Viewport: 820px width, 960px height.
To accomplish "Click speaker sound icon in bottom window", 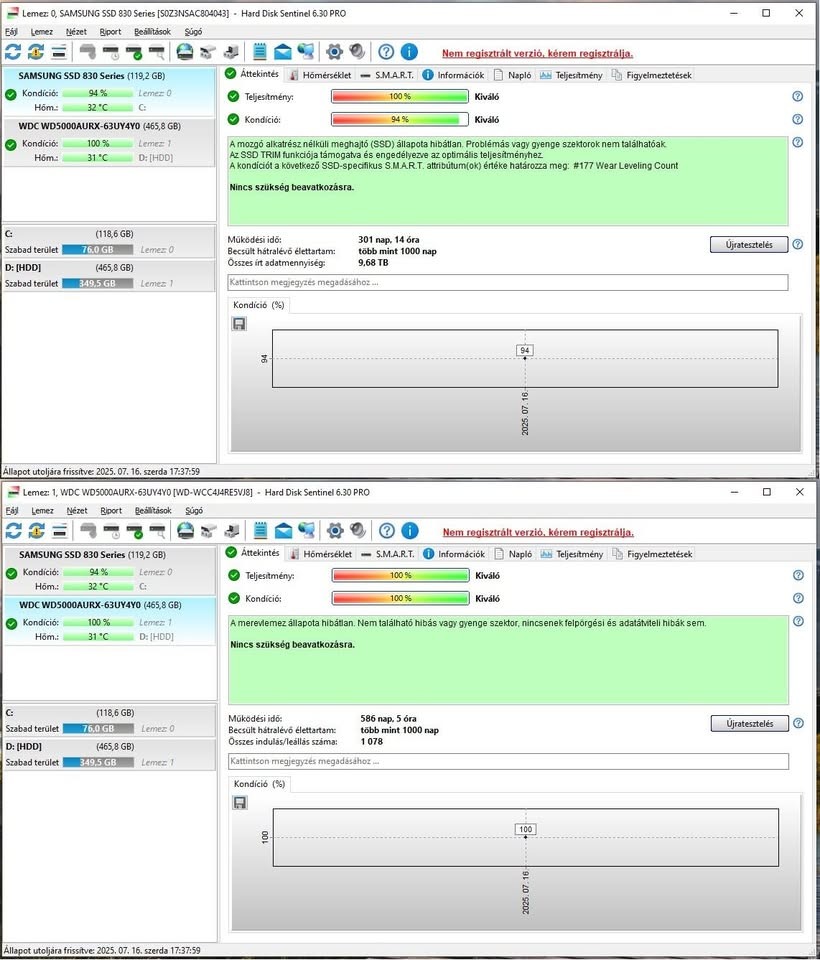I will (358, 531).
